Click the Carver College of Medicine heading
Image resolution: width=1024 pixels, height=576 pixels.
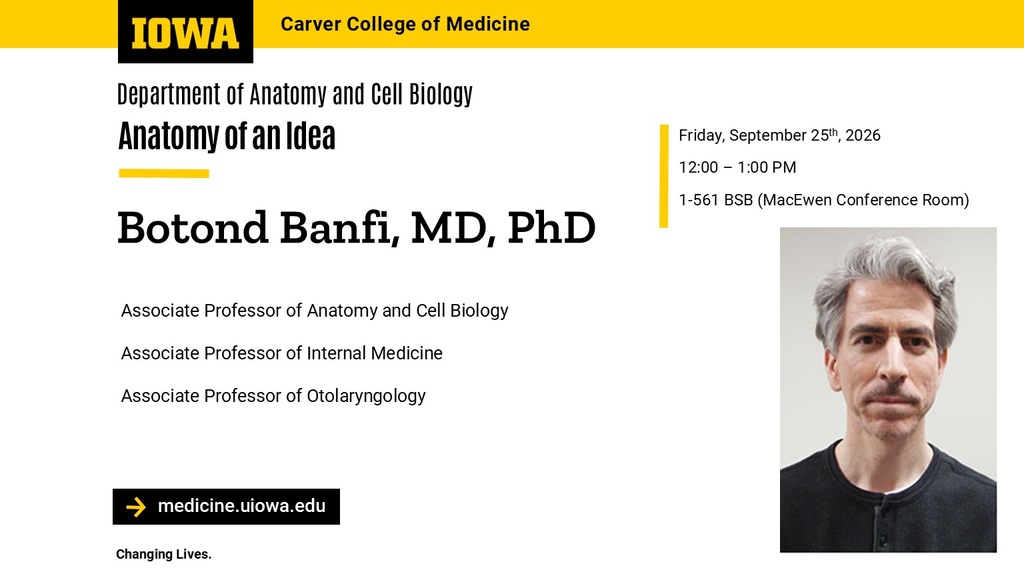pos(405,24)
